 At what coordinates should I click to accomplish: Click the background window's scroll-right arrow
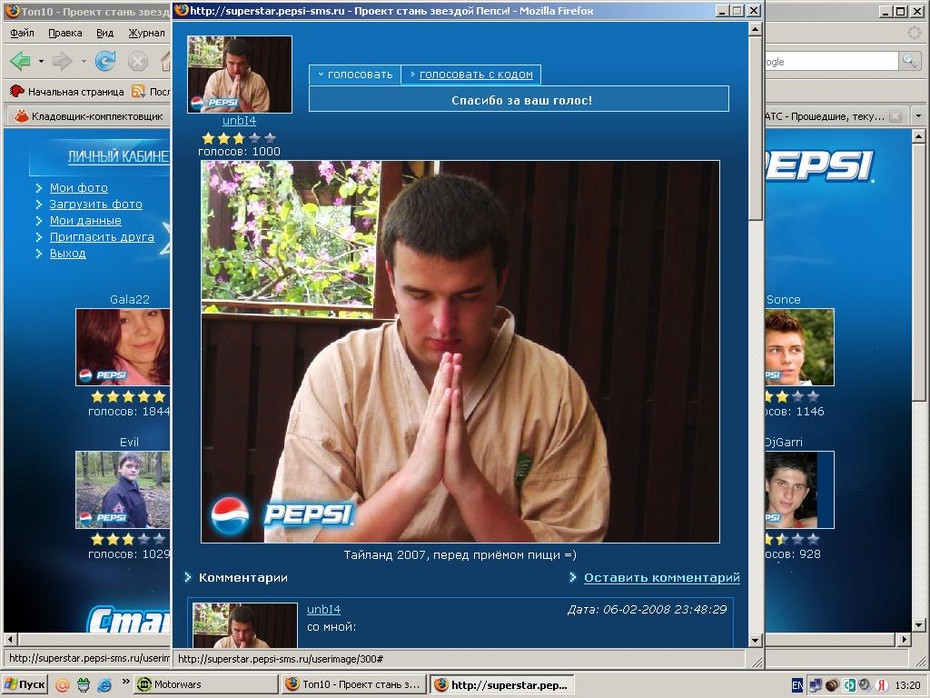point(903,640)
